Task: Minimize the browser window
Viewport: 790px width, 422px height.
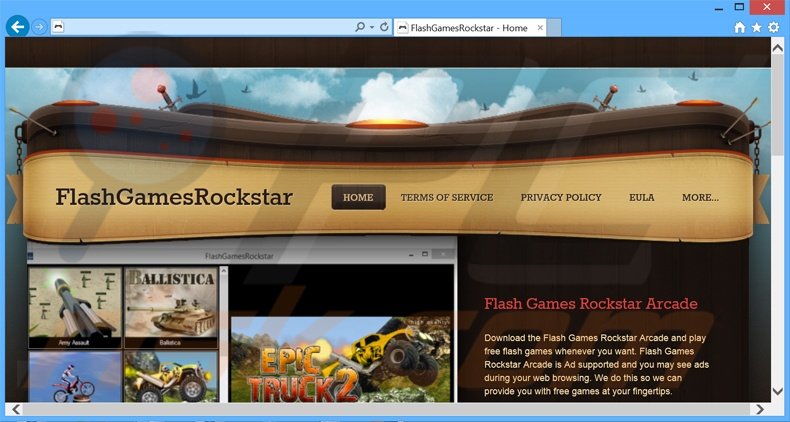Action: pyautogui.click(x=718, y=8)
